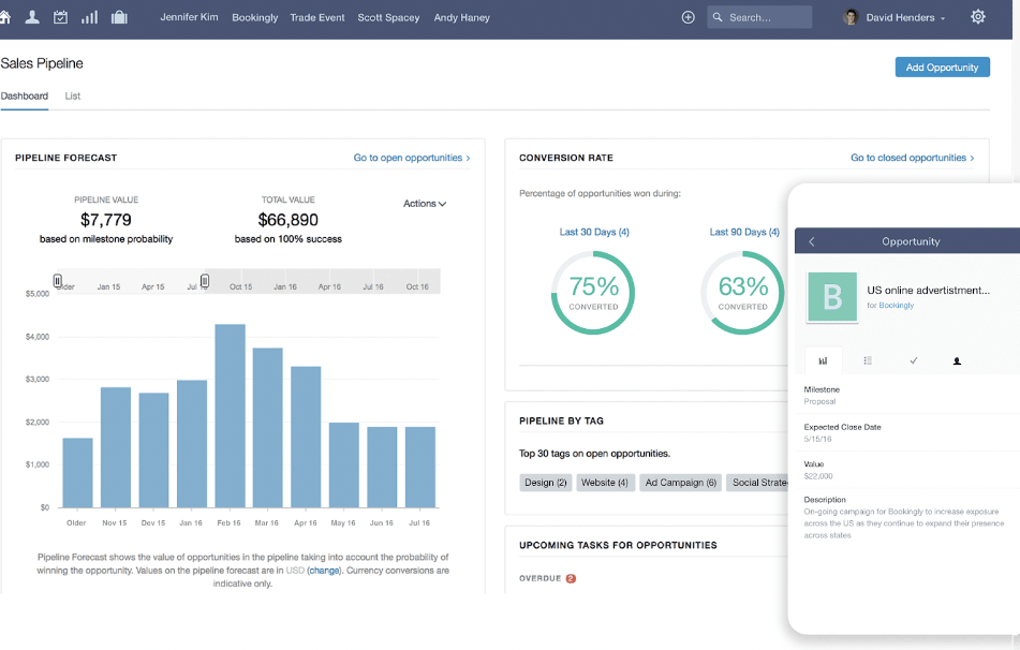The width and height of the screenshot is (1020, 650).
Task: Open the briefcase cases icon
Action: point(119,17)
